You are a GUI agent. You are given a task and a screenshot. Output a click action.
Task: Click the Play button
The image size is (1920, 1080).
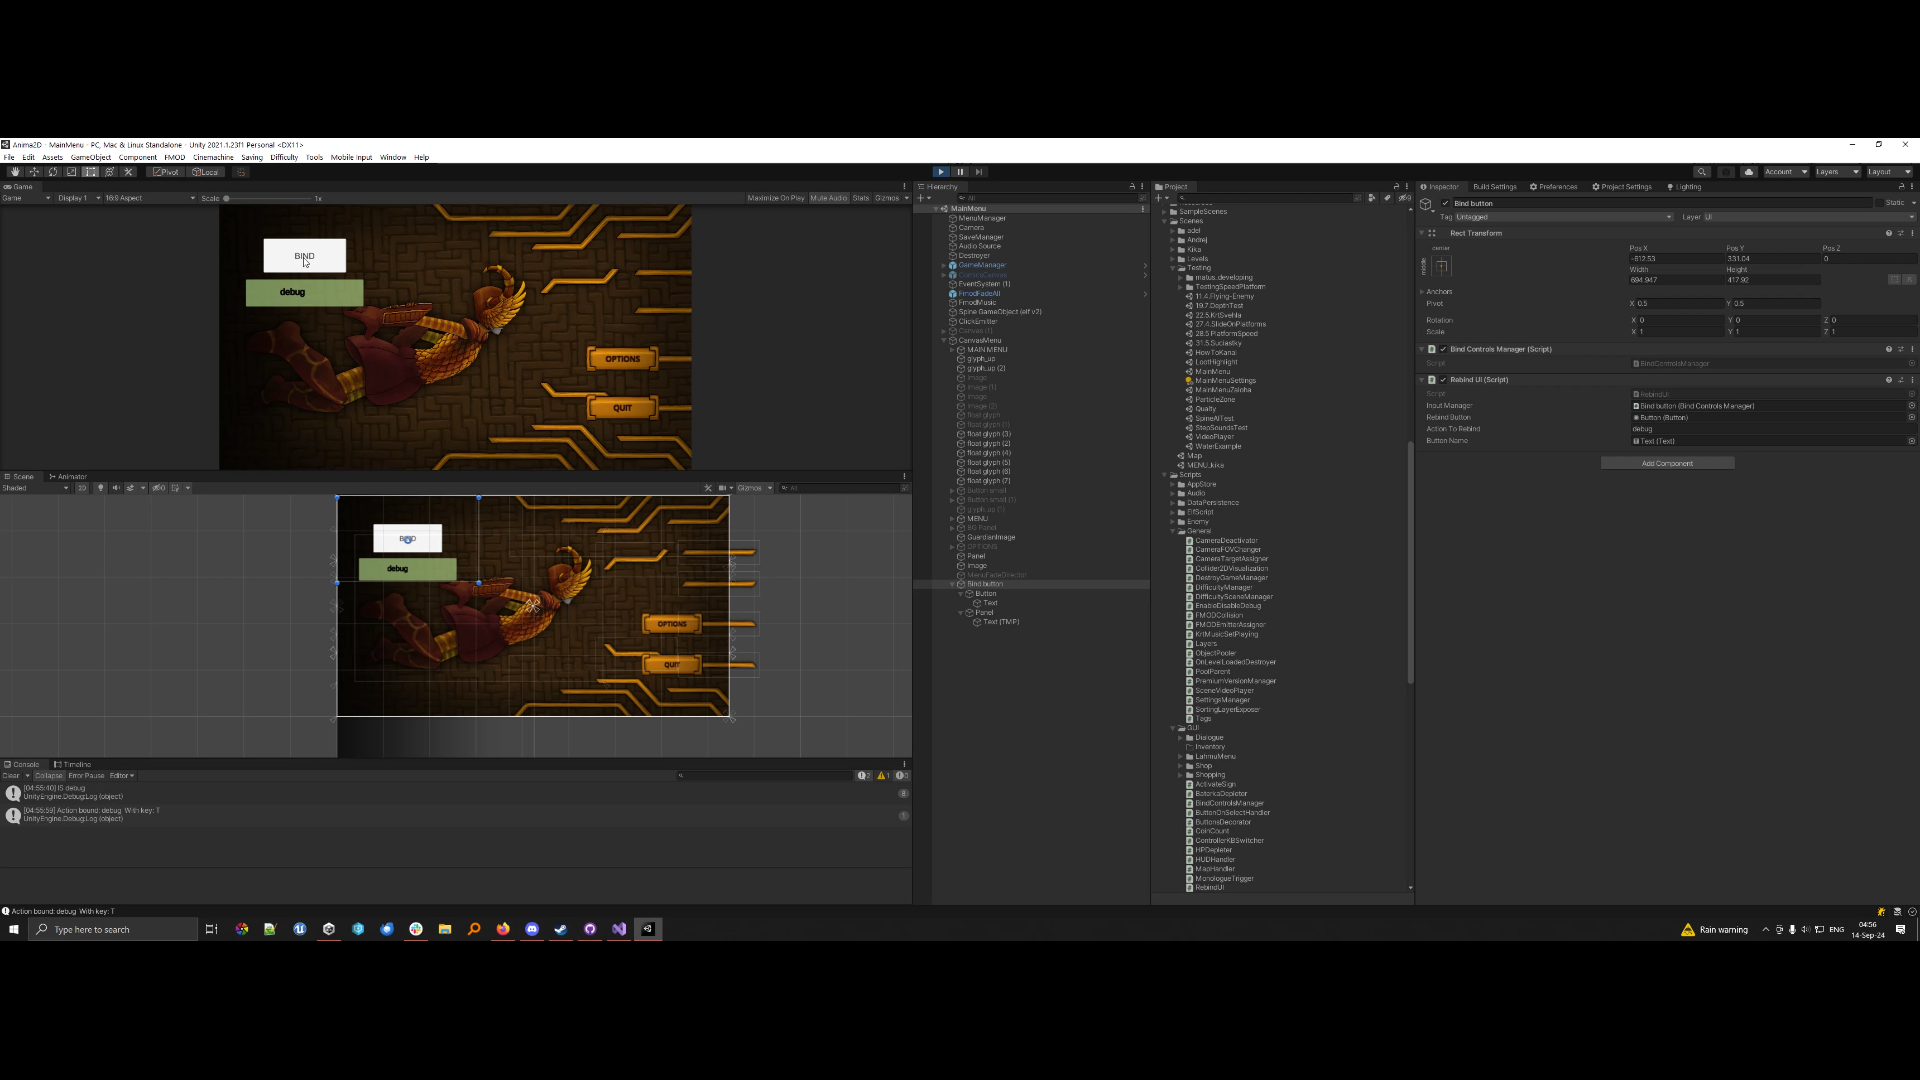[x=941, y=172]
